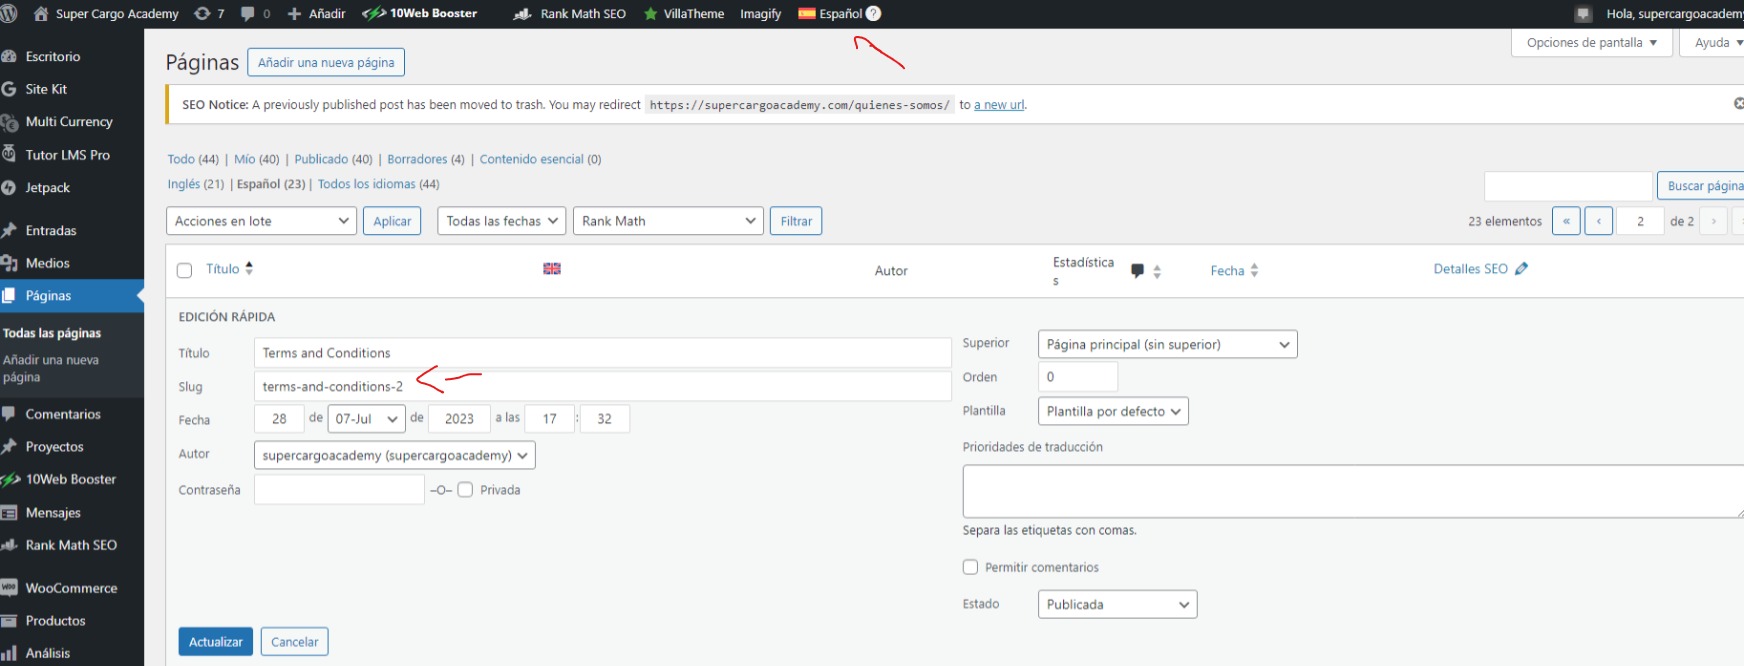Open WooCommerce in the sidebar menu

[x=71, y=588]
